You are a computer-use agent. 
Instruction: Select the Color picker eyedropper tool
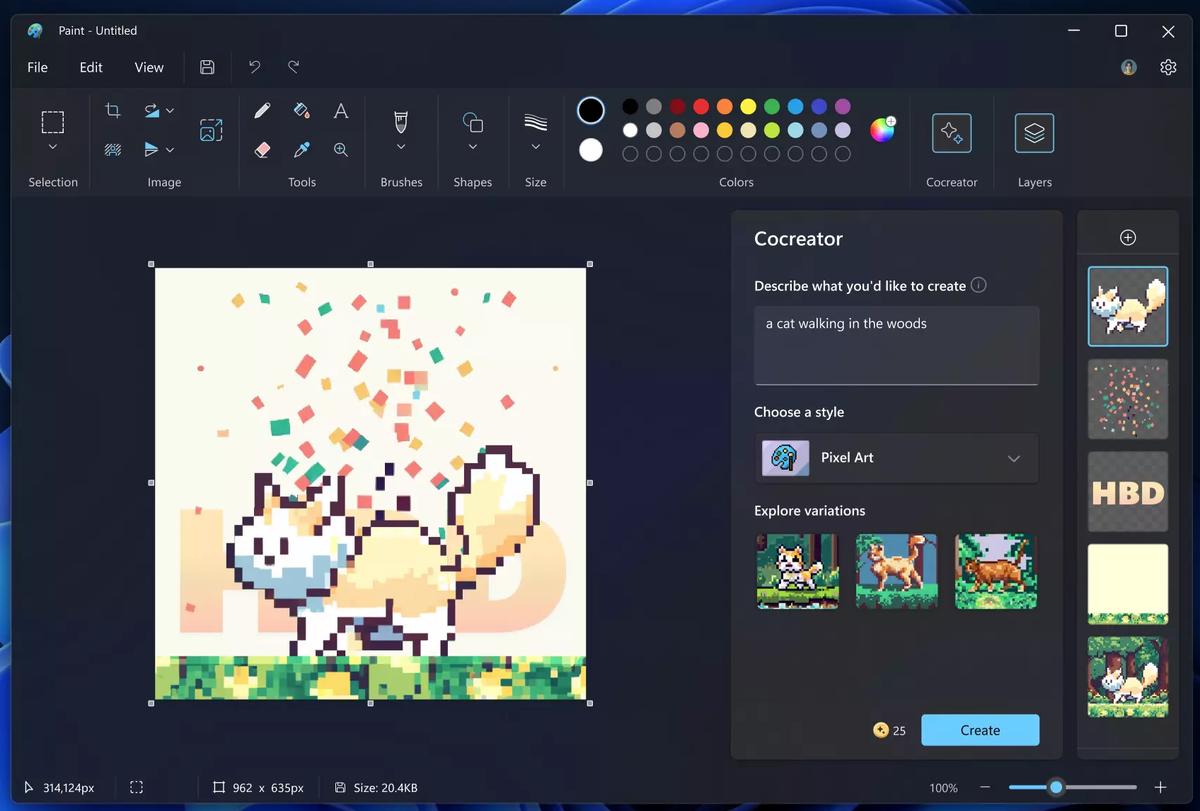coord(301,149)
